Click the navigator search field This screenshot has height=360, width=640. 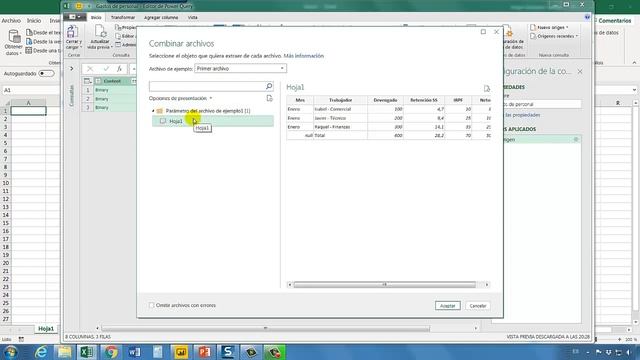(207, 86)
